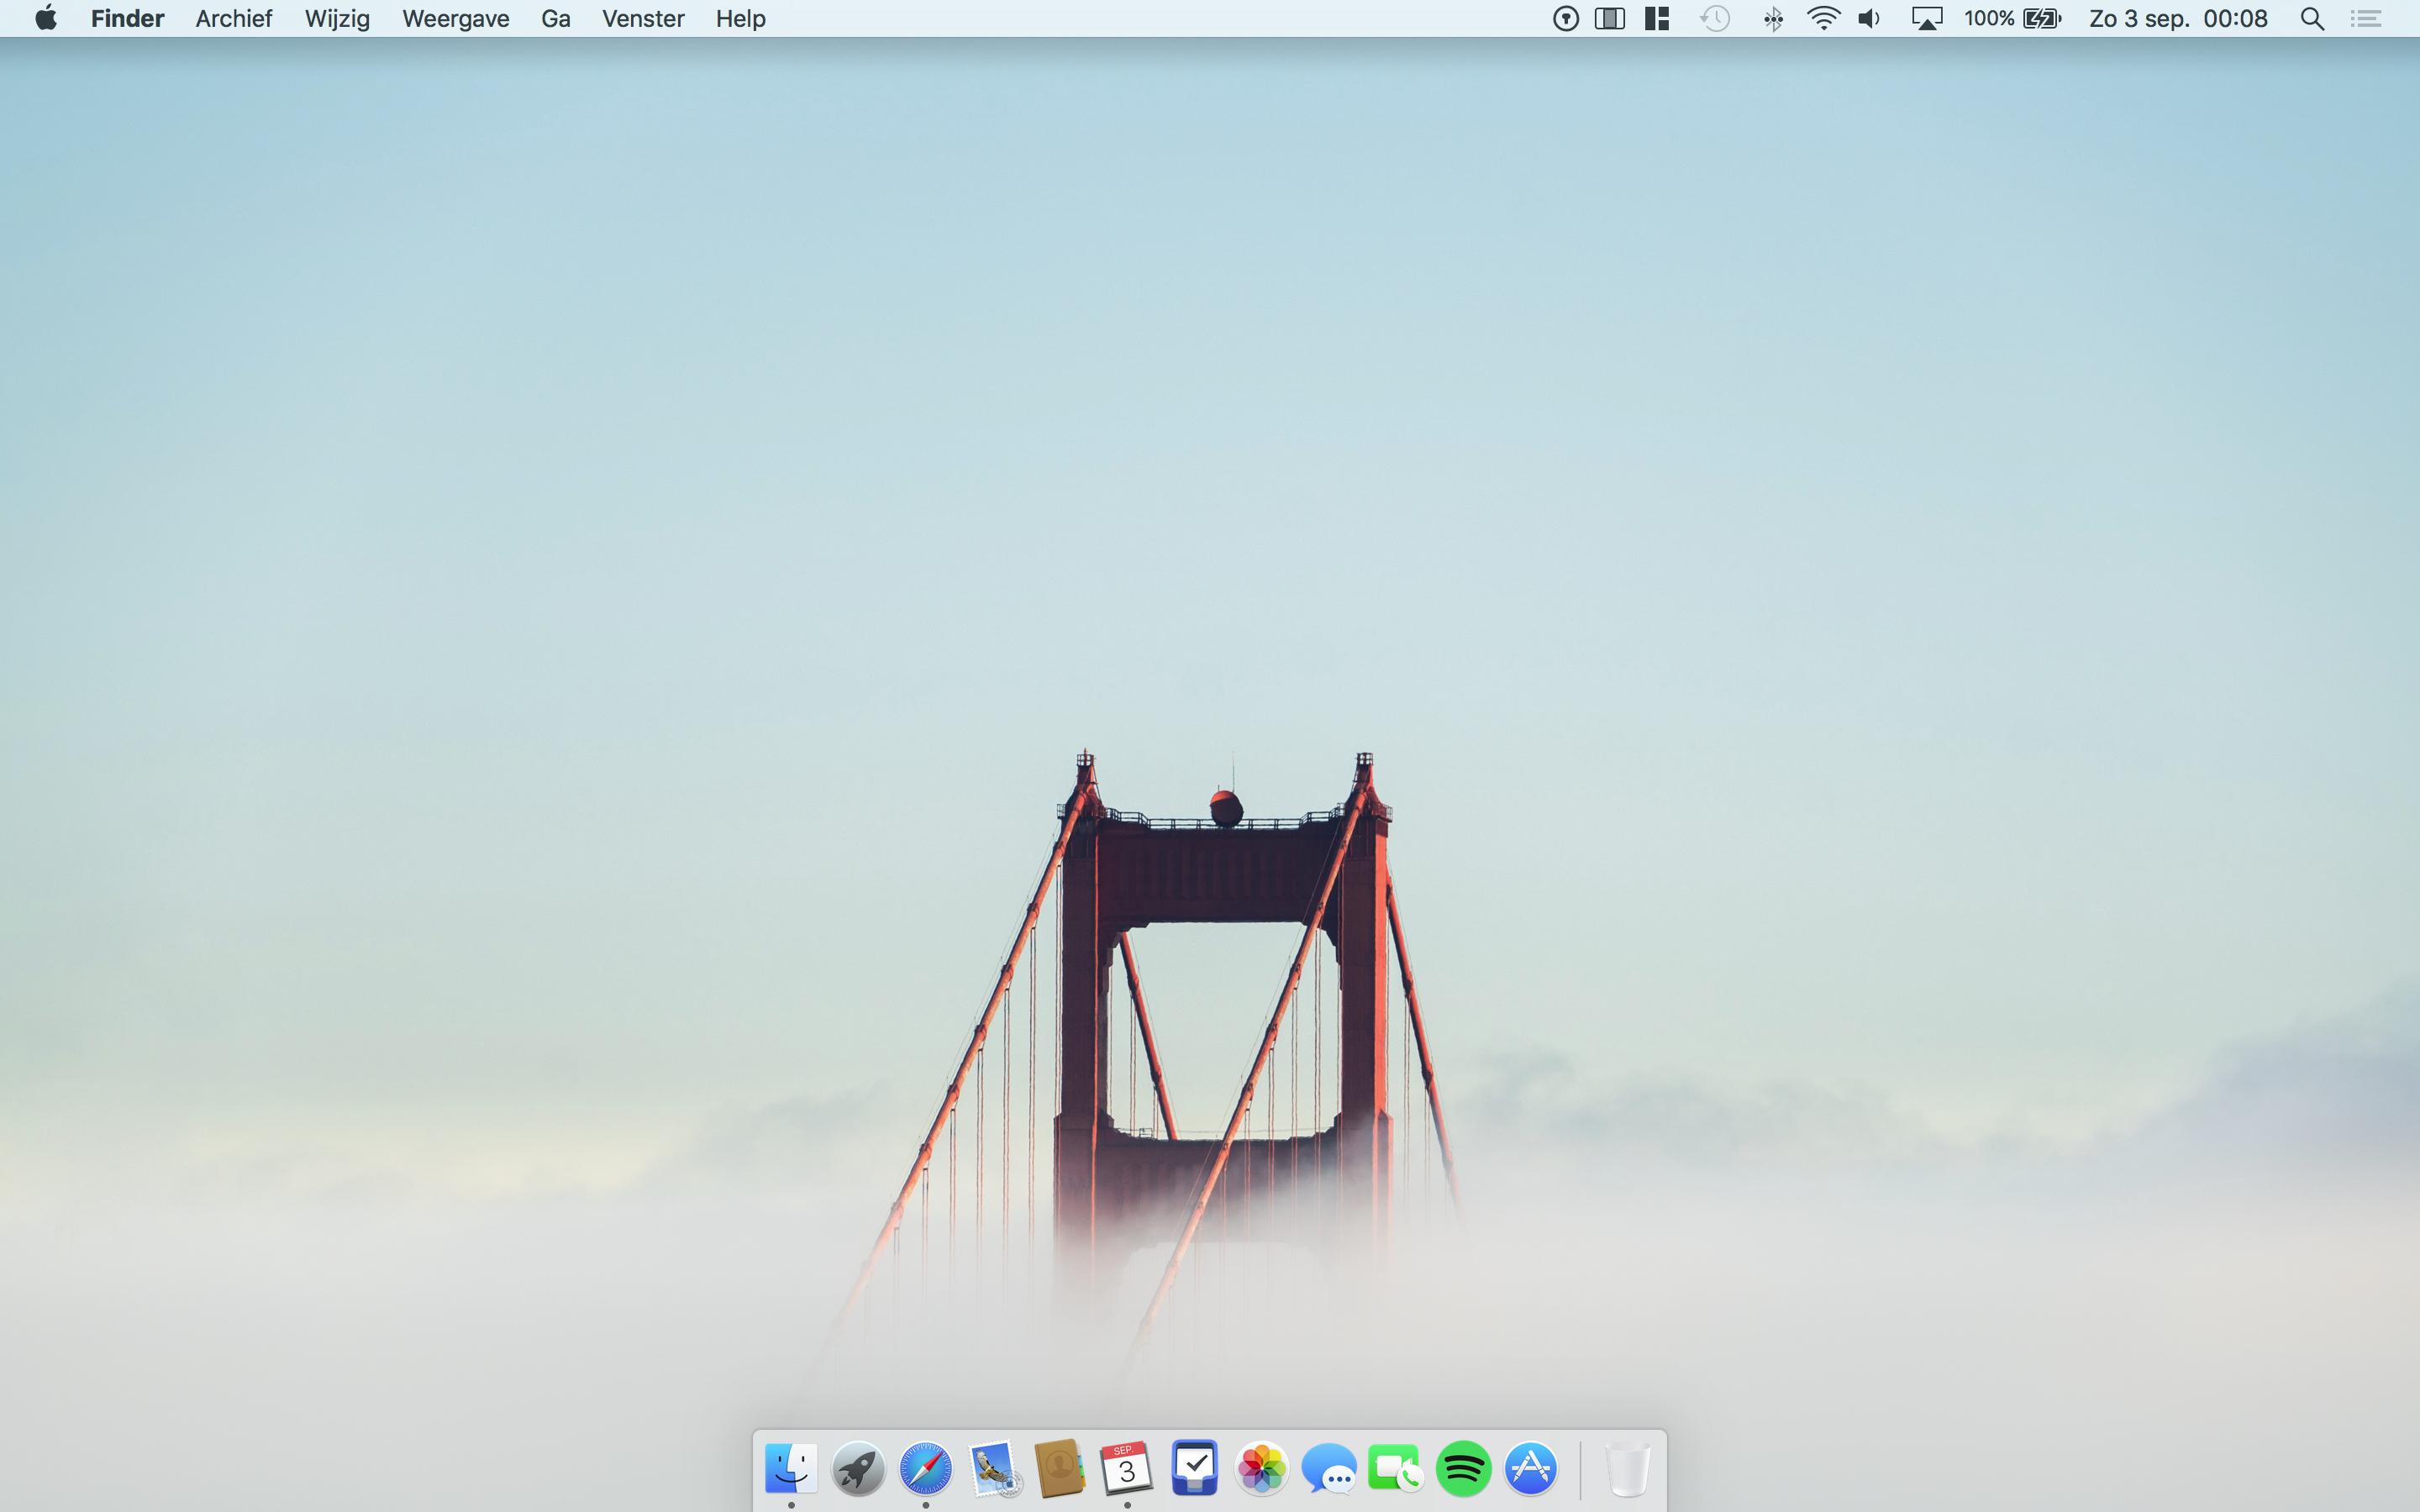This screenshot has width=2420, height=1512.
Task: Open Mail stamp icon in Dock
Action: tap(993, 1468)
